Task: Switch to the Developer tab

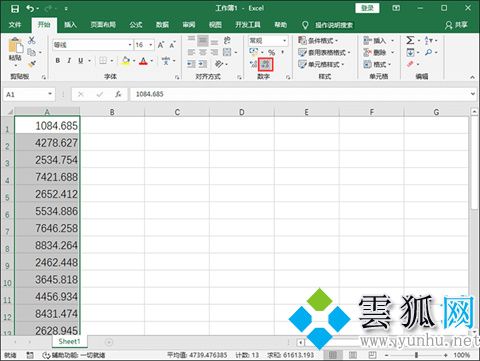Action: [x=248, y=25]
